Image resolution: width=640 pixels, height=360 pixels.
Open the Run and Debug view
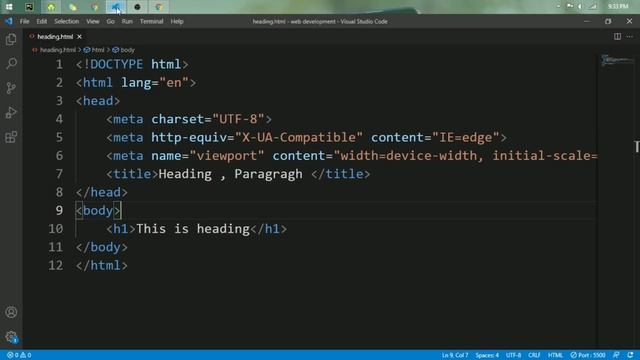(11, 112)
